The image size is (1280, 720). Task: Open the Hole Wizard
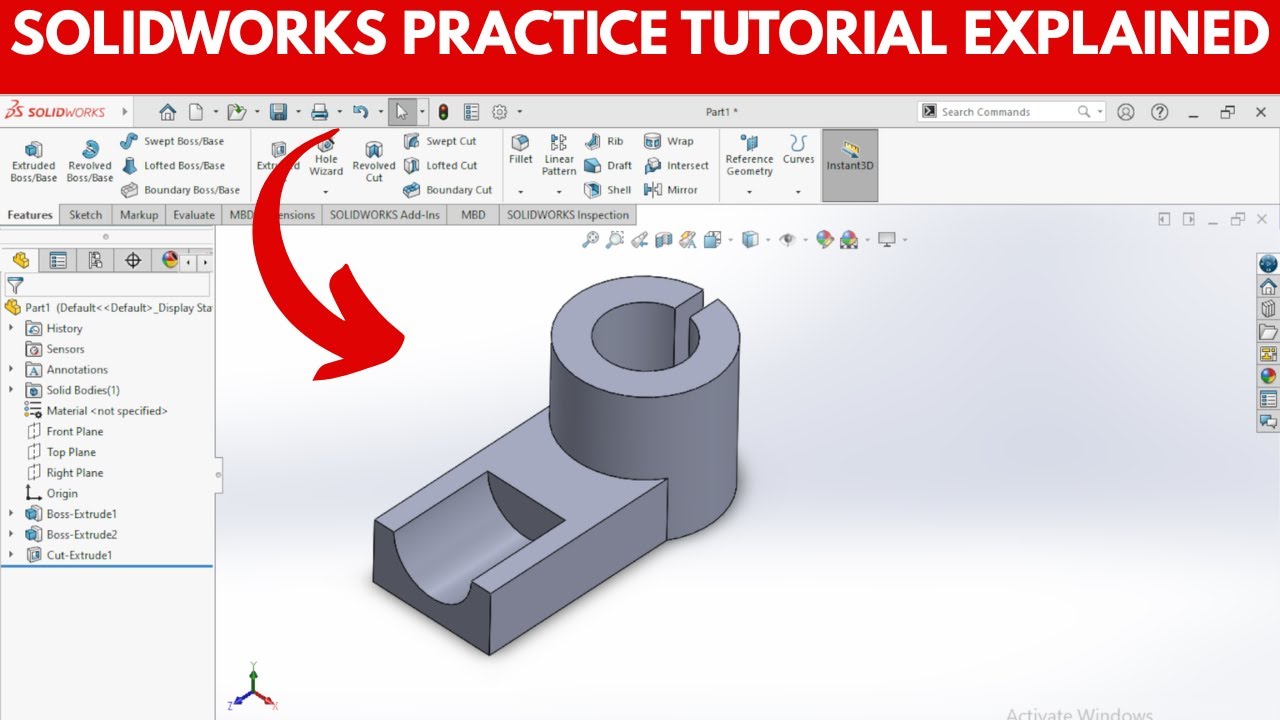pyautogui.click(x=326, y=159)
